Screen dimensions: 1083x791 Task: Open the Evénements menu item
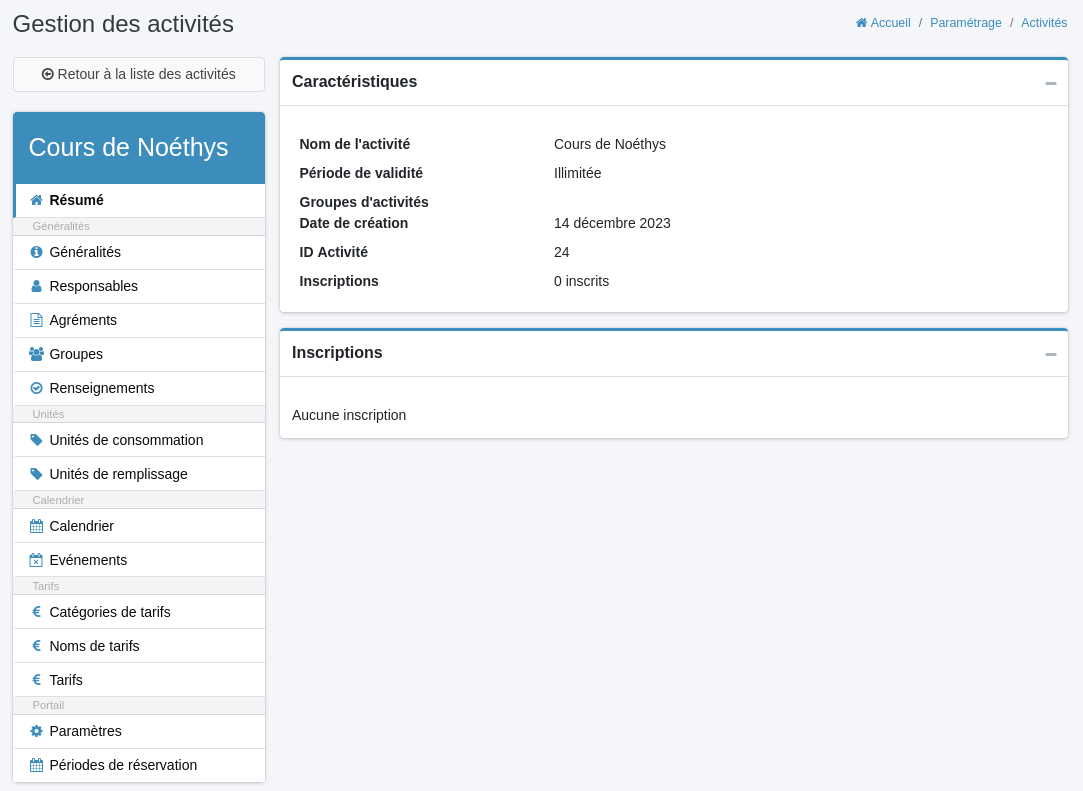(x=88, y=560)
